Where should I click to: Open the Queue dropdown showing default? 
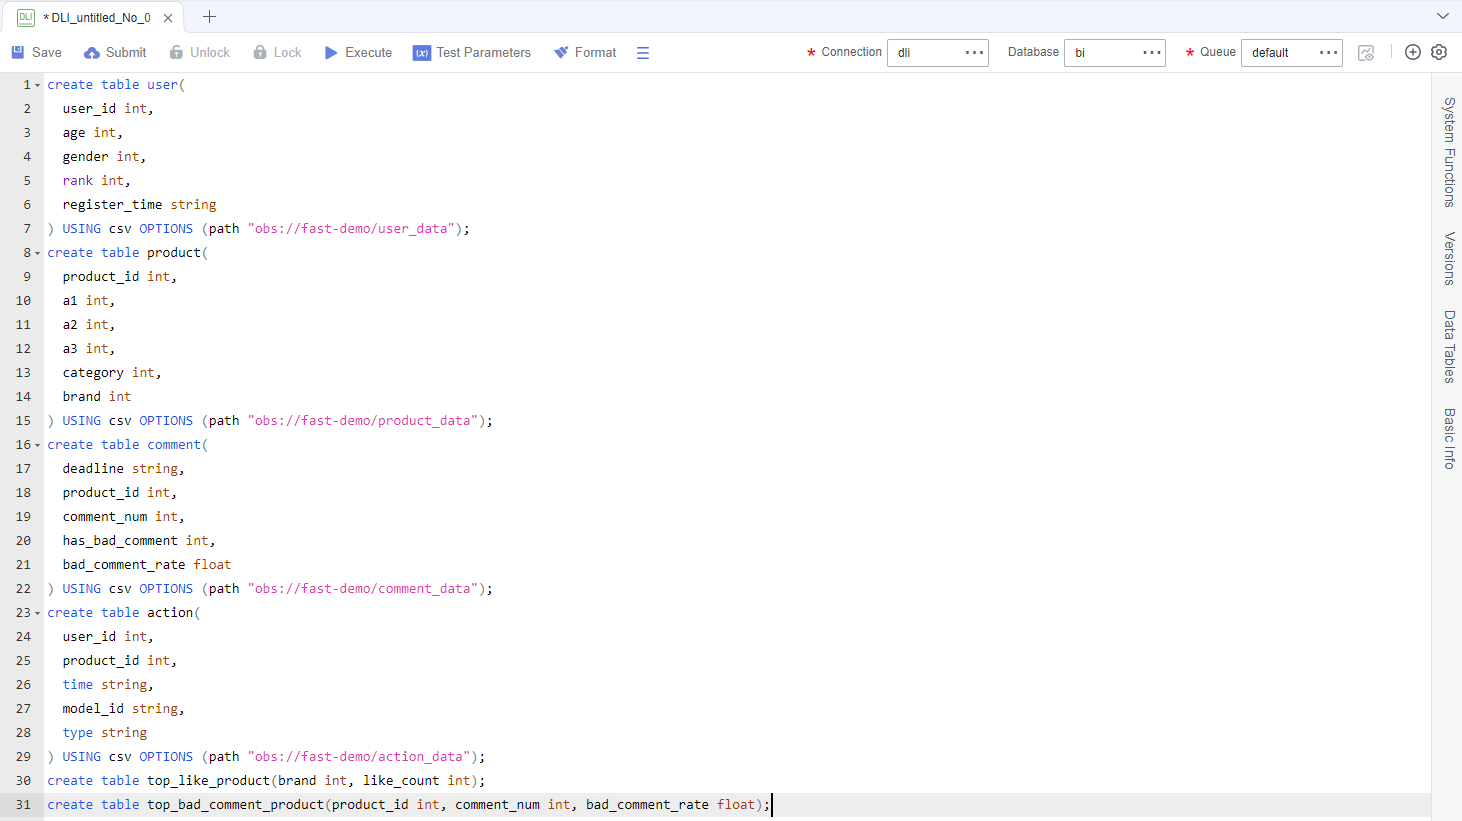(1292, 53)
